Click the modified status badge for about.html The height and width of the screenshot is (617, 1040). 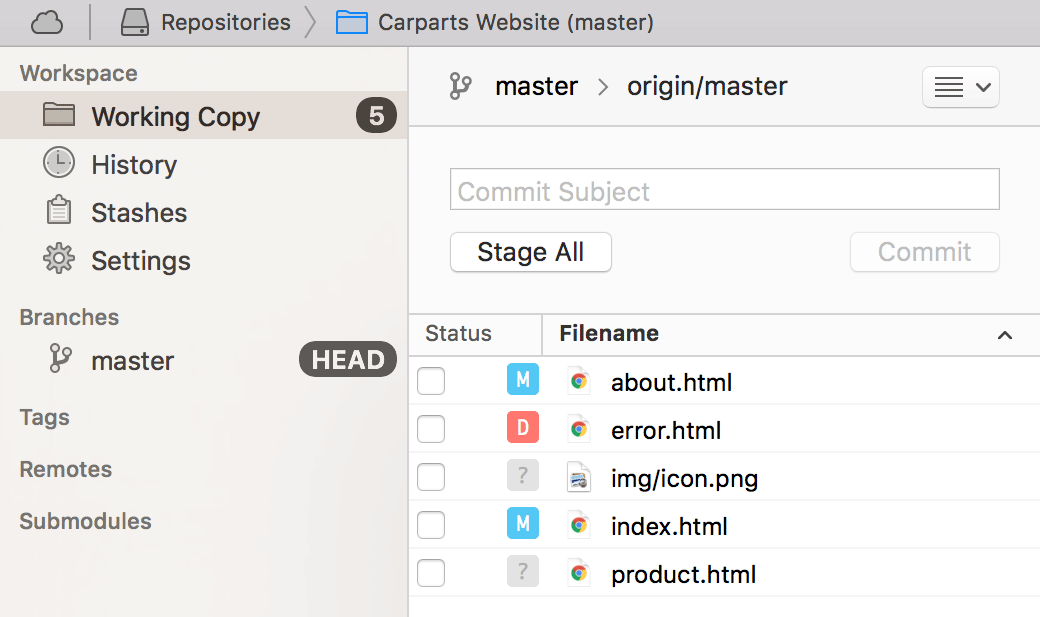click(x=522, y=381)
